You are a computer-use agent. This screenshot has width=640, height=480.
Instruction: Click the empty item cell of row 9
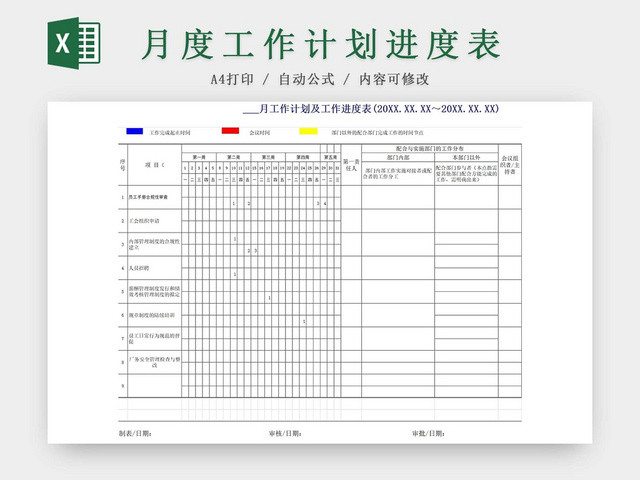click(x=154, y=386)
